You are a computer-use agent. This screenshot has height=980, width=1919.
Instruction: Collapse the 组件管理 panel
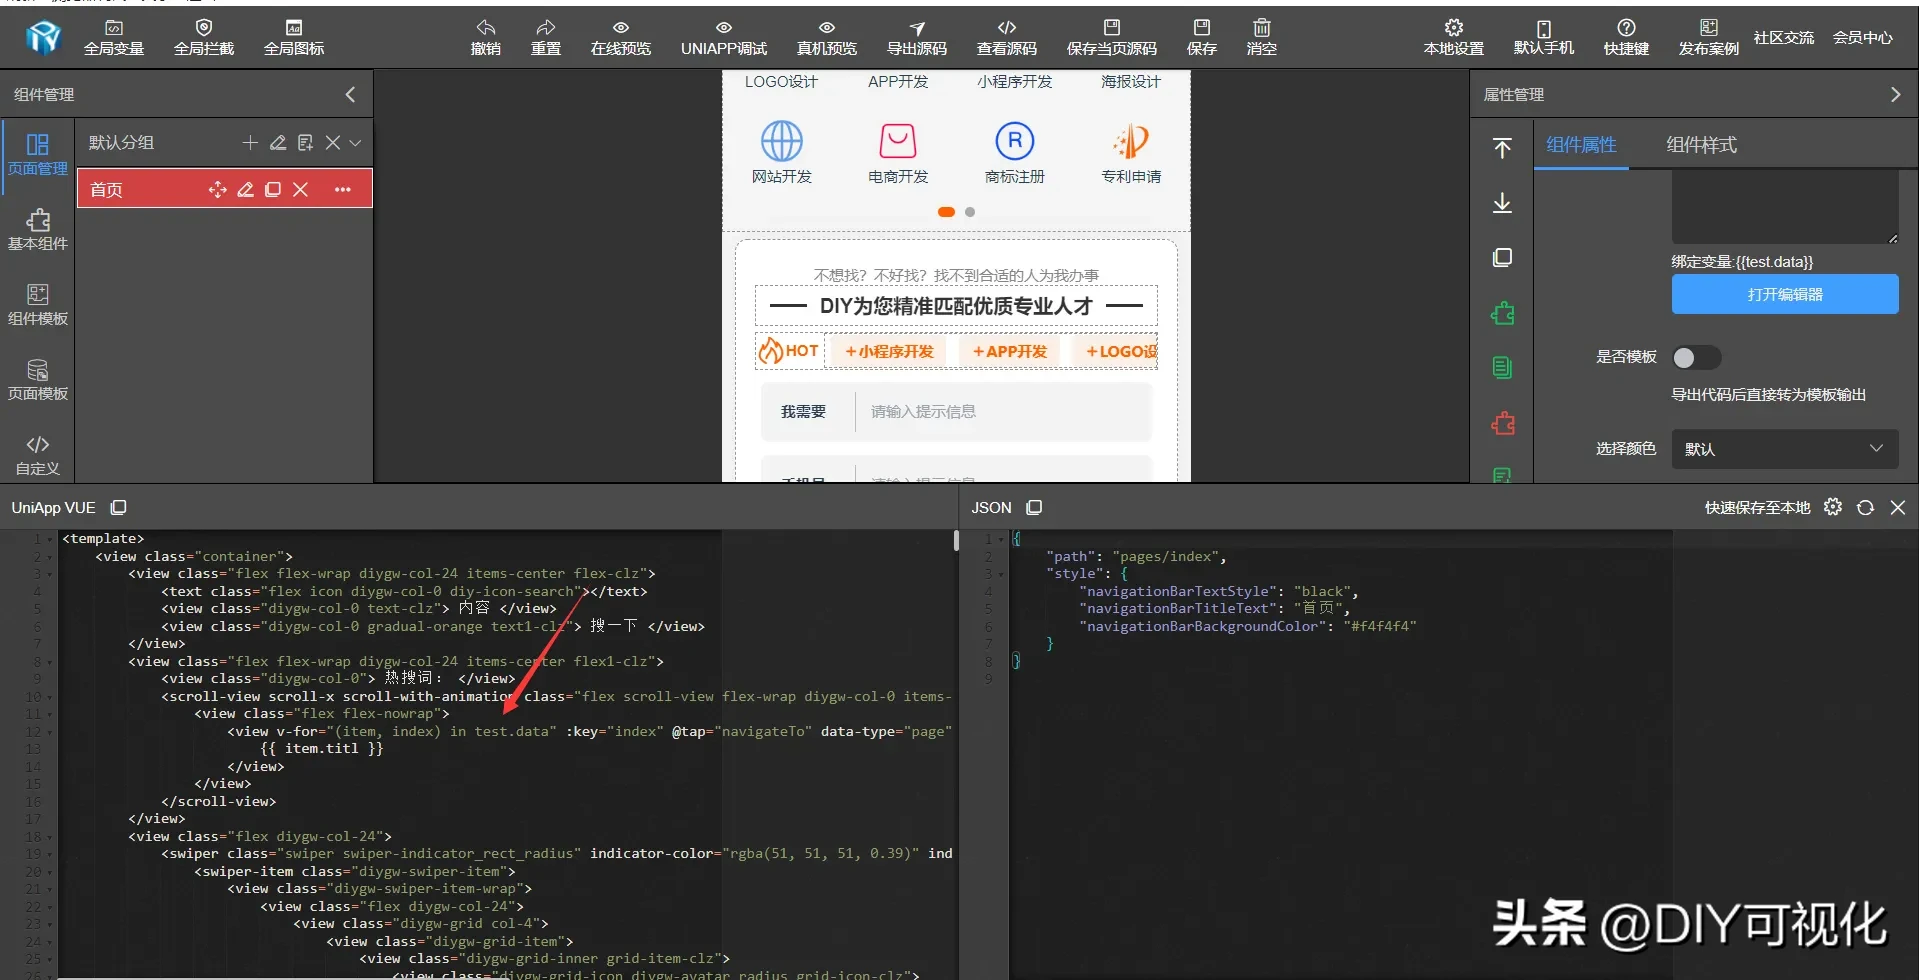350,95
